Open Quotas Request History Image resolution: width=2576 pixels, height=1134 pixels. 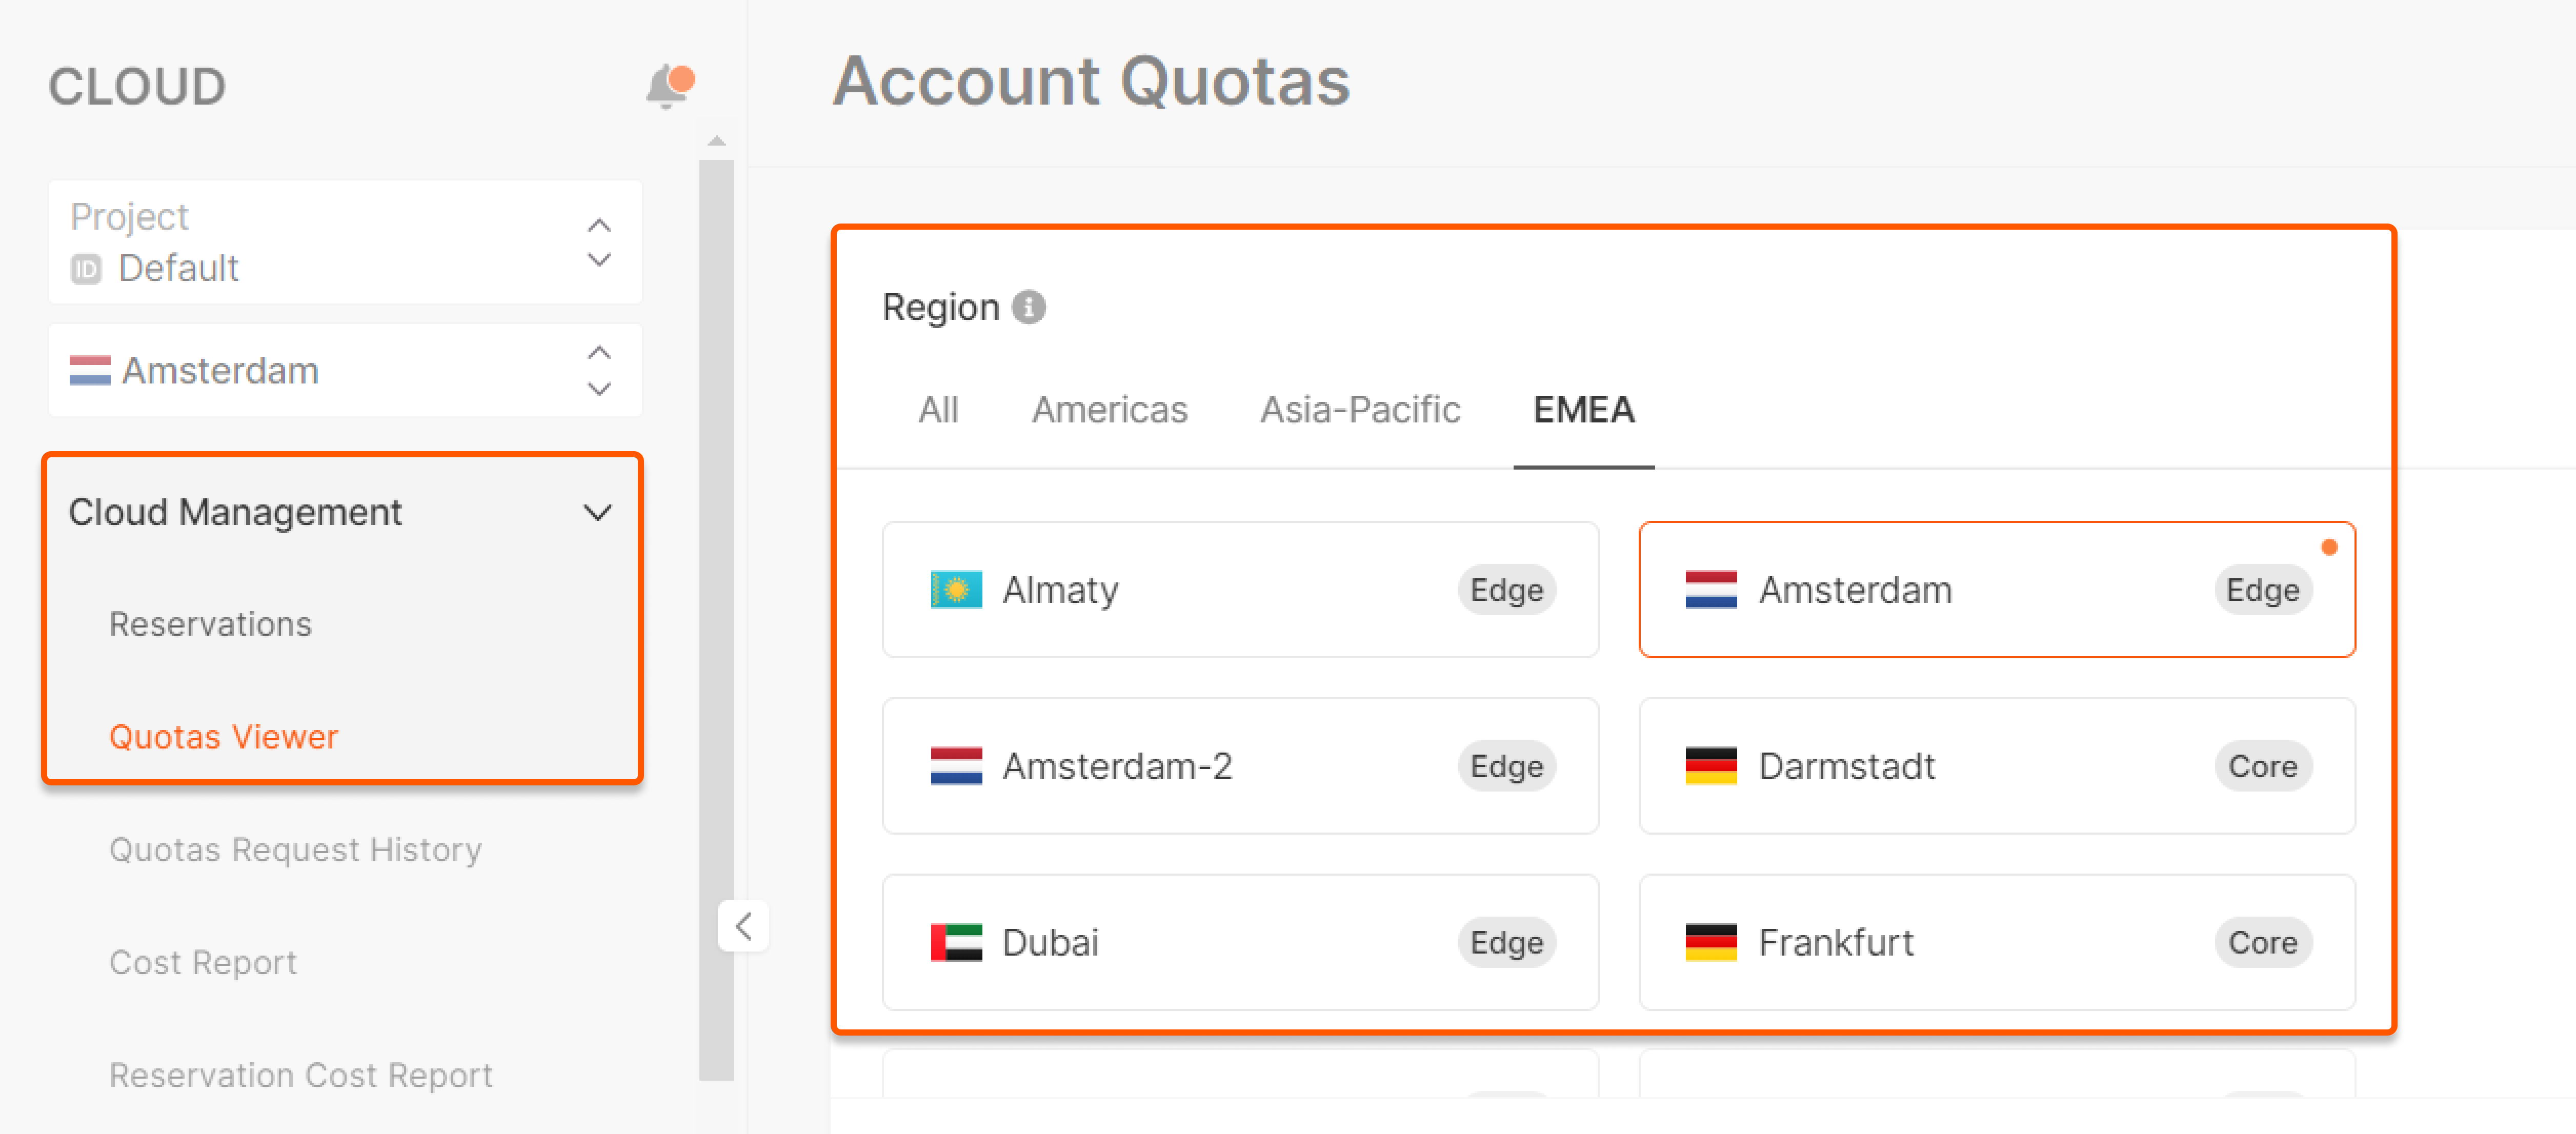(295, 849)
